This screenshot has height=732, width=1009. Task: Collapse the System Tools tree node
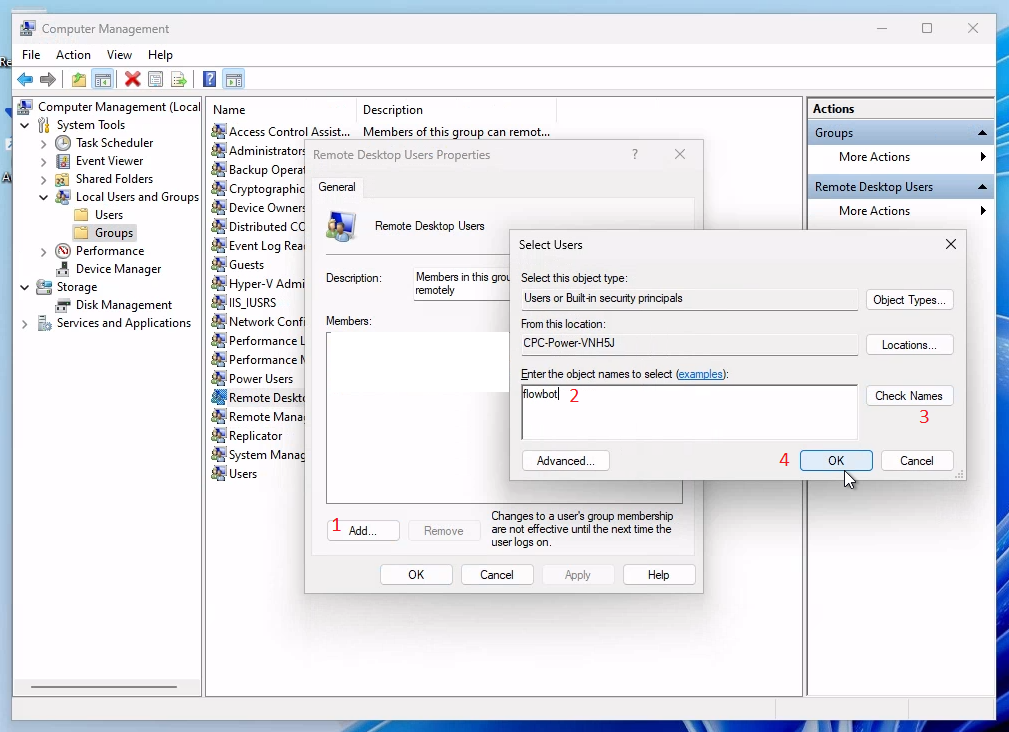pyautogui.click(x=23, y=124)
